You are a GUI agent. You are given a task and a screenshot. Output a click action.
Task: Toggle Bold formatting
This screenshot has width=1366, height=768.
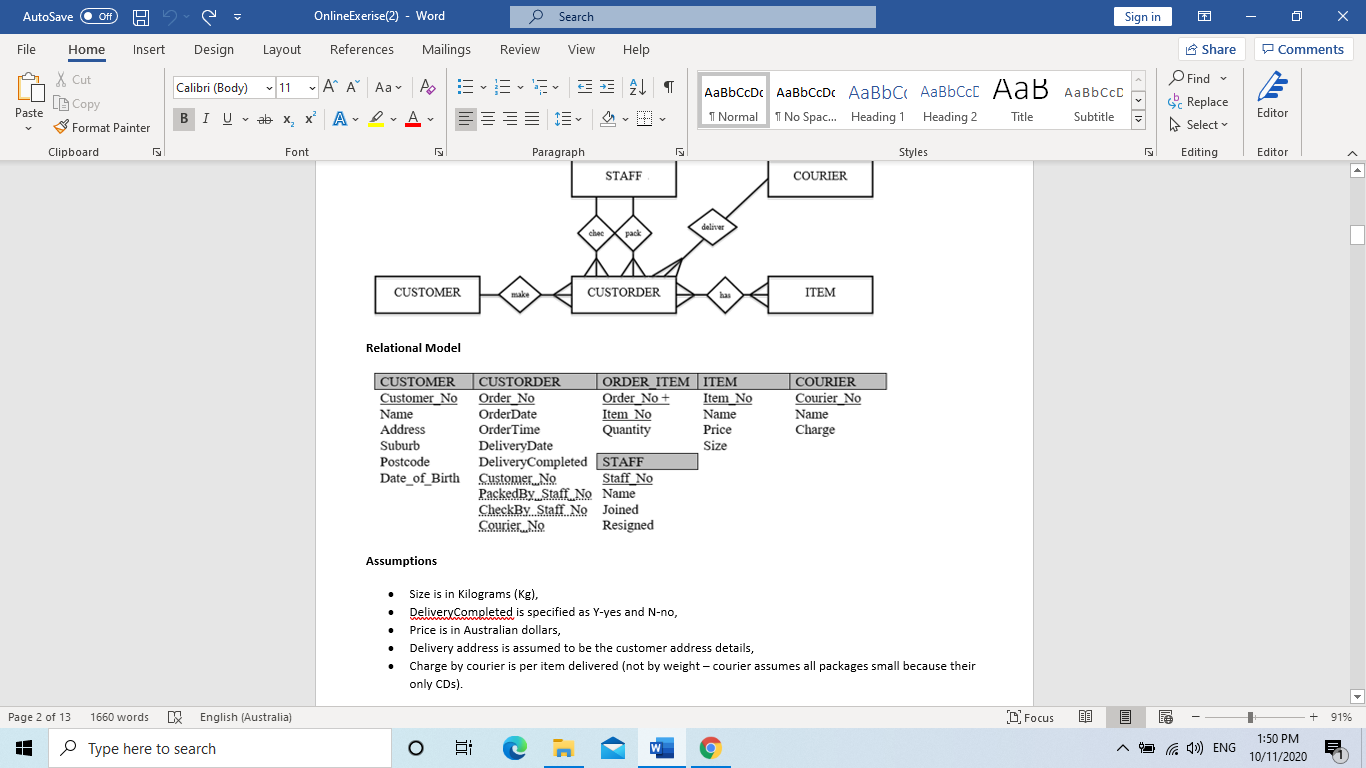184,119
